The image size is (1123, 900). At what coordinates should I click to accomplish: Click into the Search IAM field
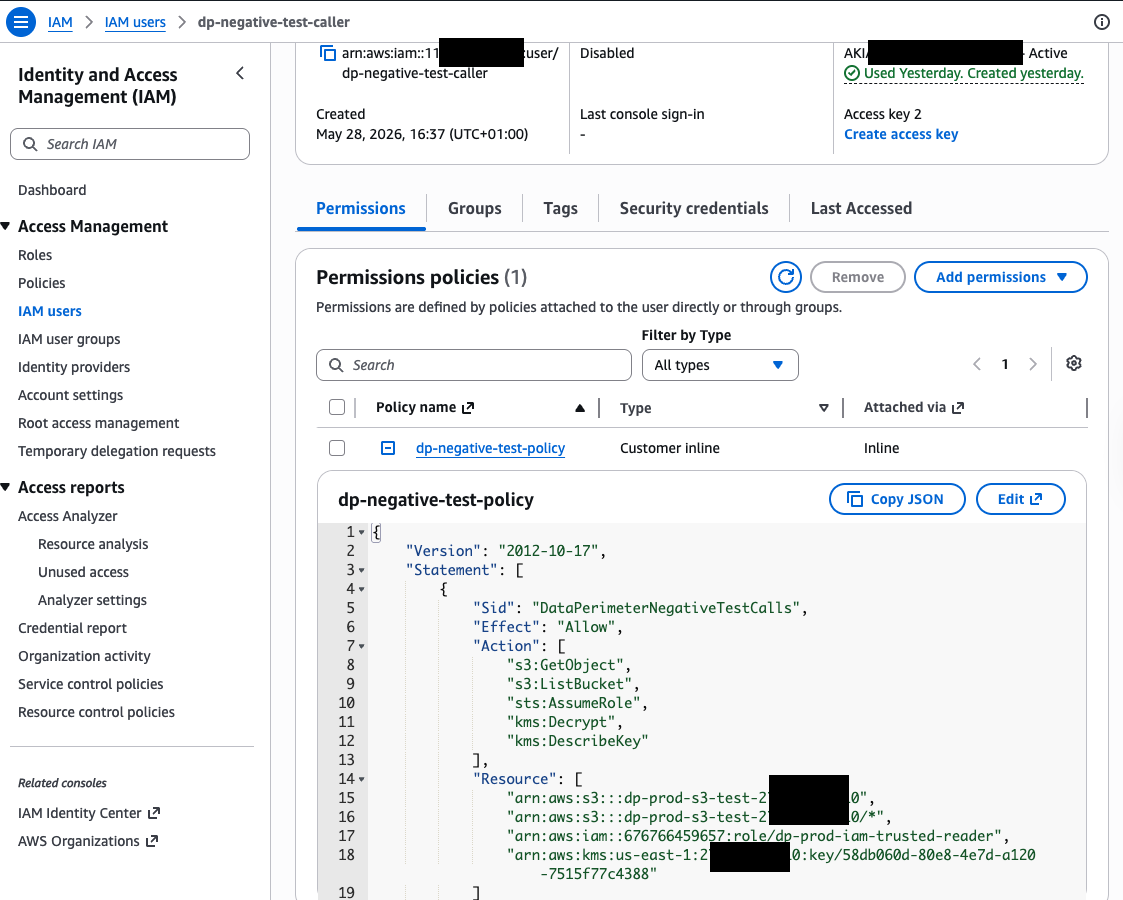130,144
